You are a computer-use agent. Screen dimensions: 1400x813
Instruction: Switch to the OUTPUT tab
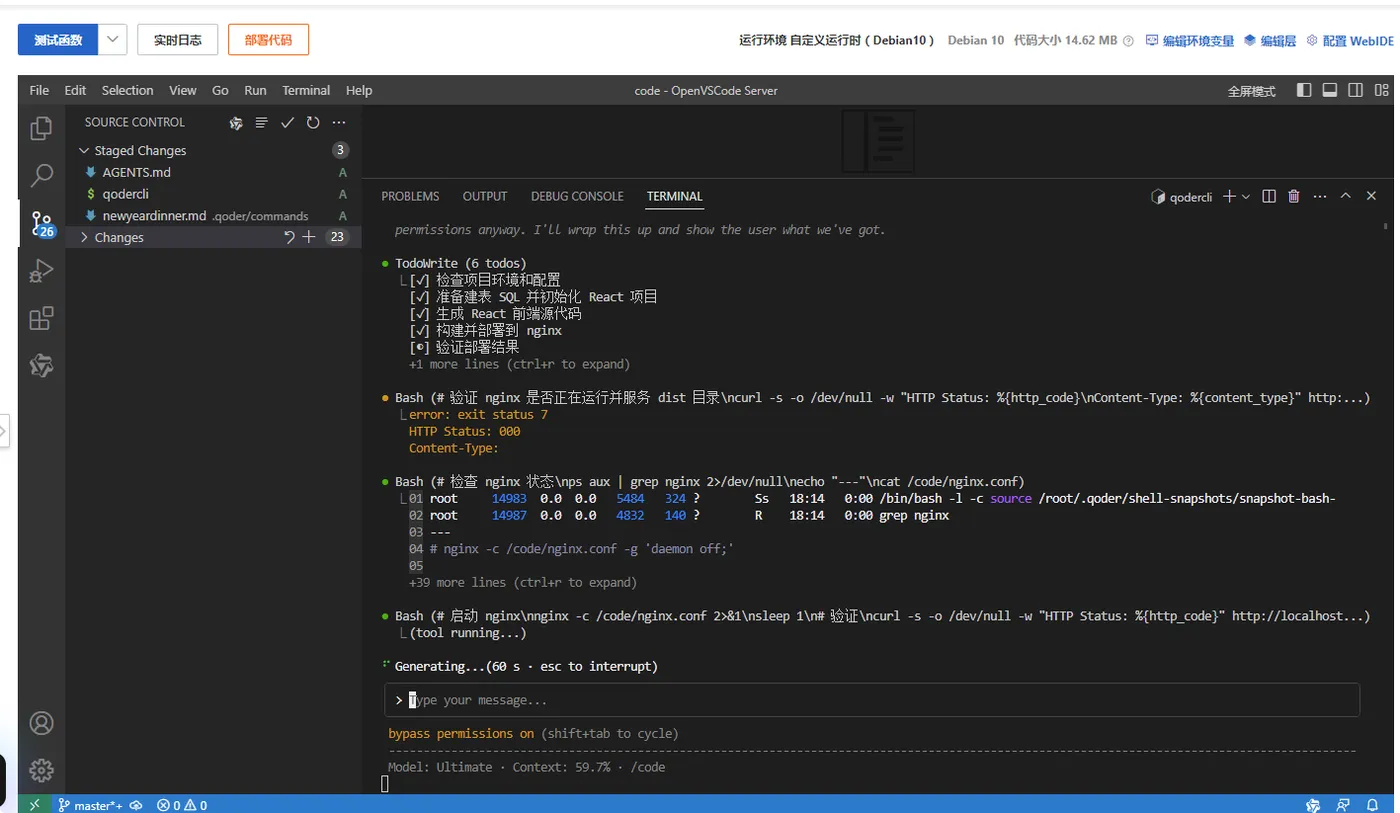coord(485,197)
